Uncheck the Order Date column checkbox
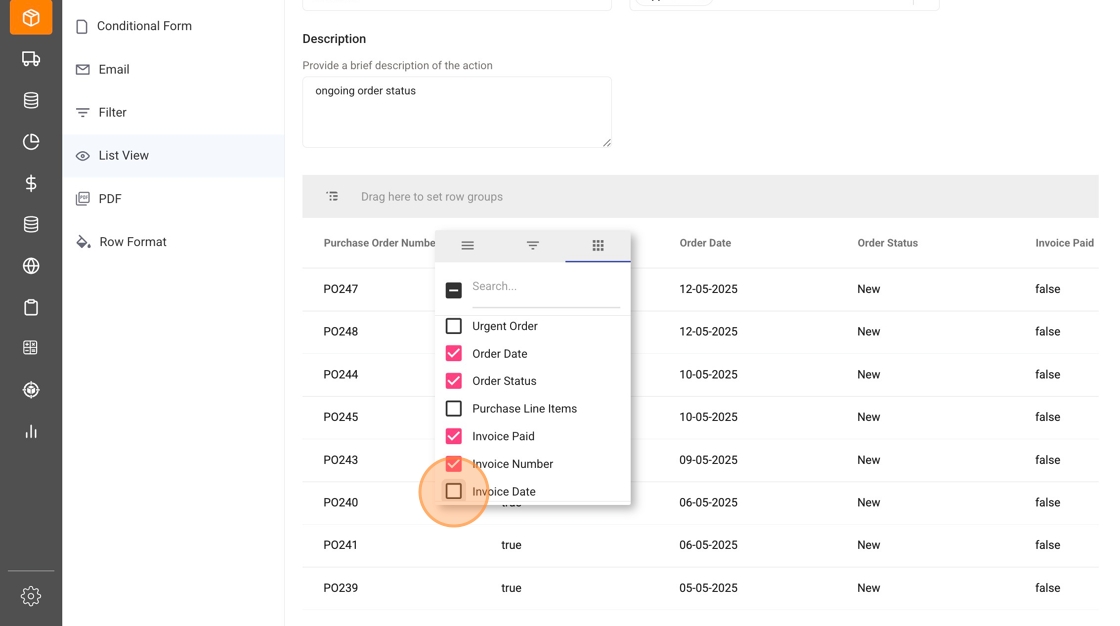This screenshot has width=1120, height=626. (454, 354)
